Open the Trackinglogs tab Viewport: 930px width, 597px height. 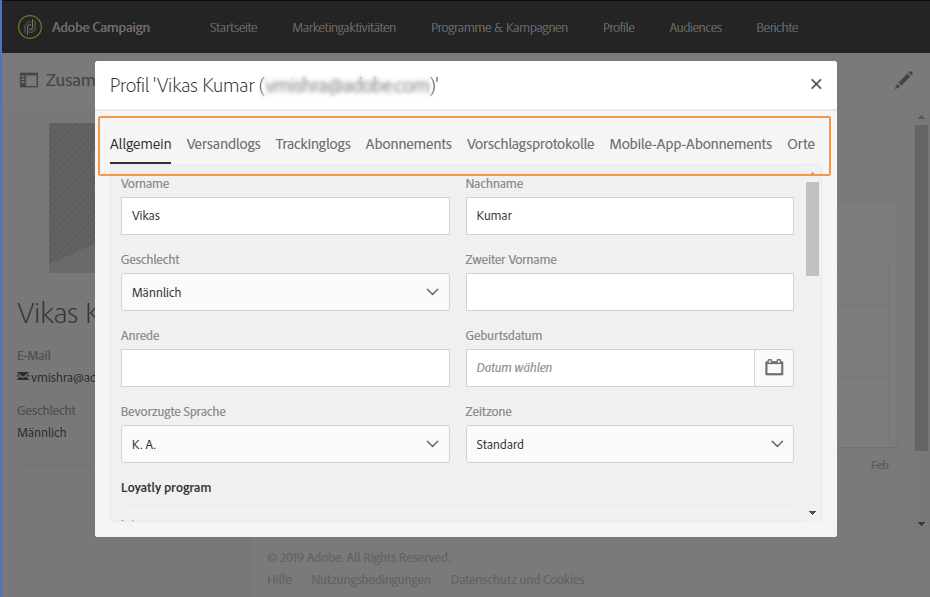coord(313,144)
